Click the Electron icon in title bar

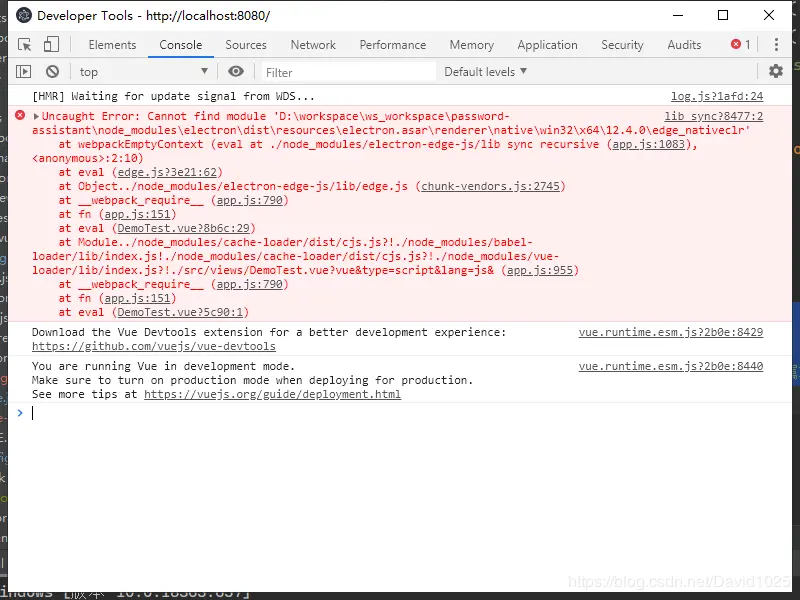[x=23, y=15]
